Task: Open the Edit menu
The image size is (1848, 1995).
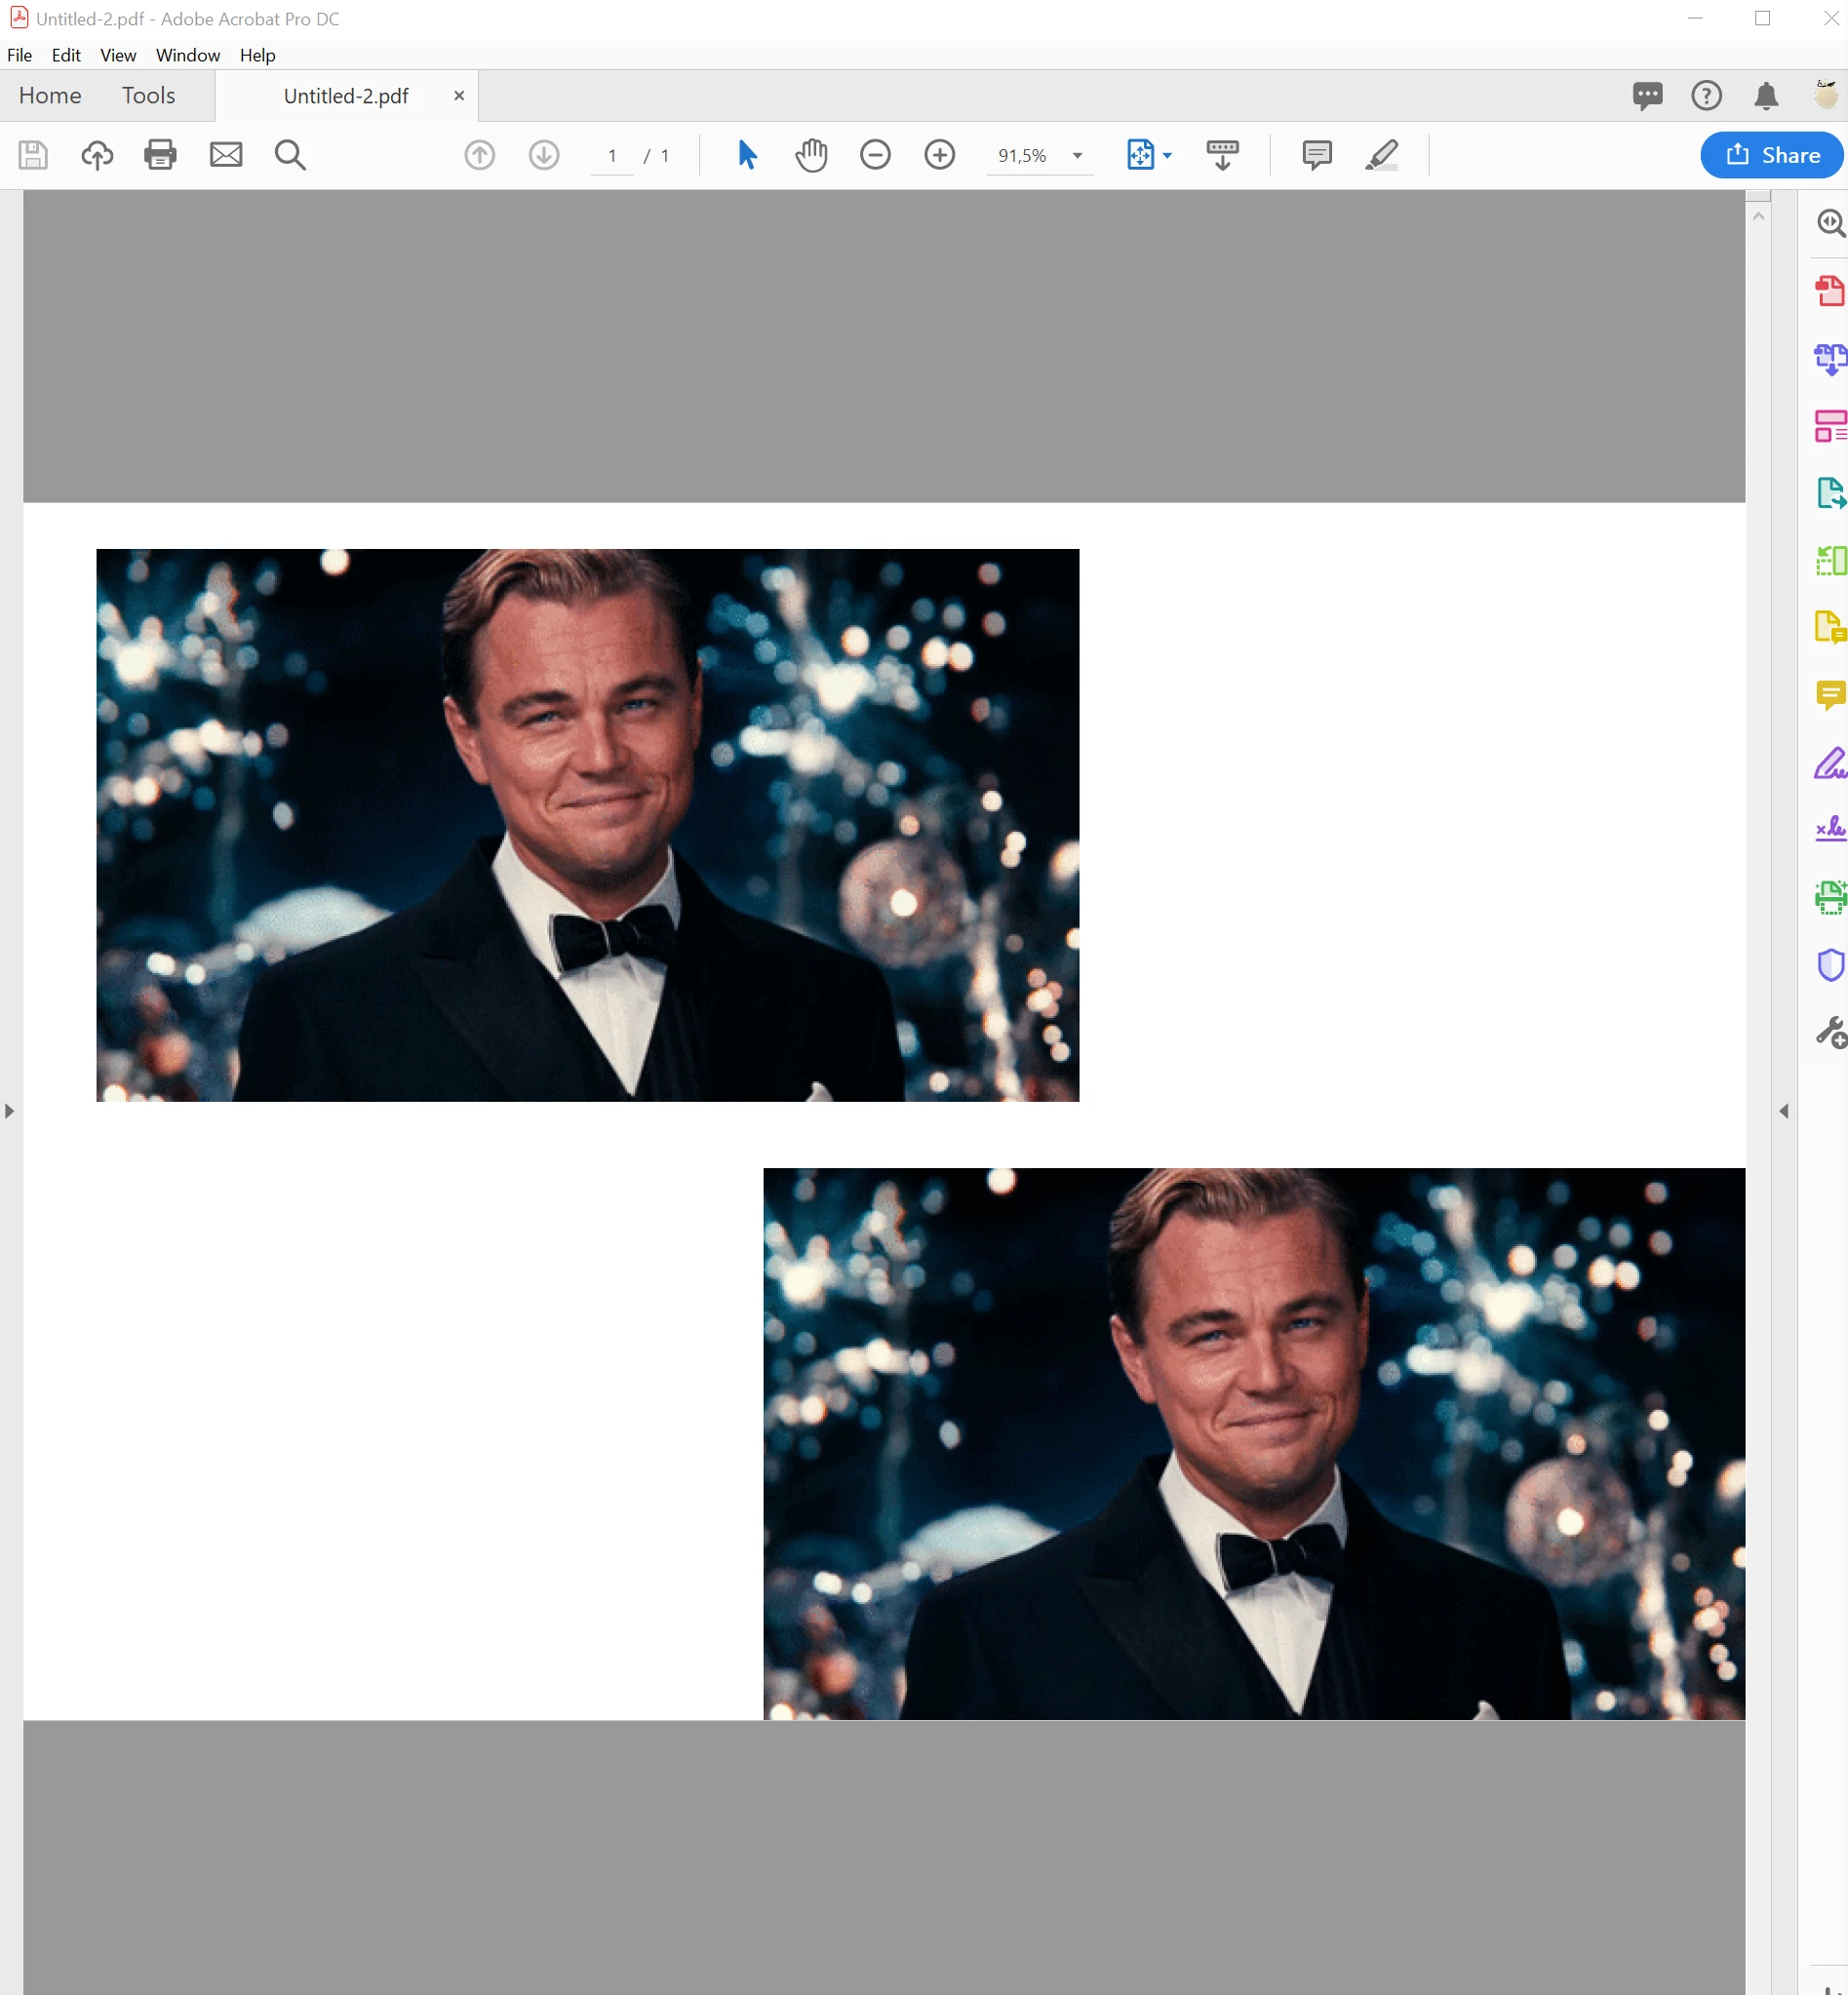Action: click(x=66, y=55)
